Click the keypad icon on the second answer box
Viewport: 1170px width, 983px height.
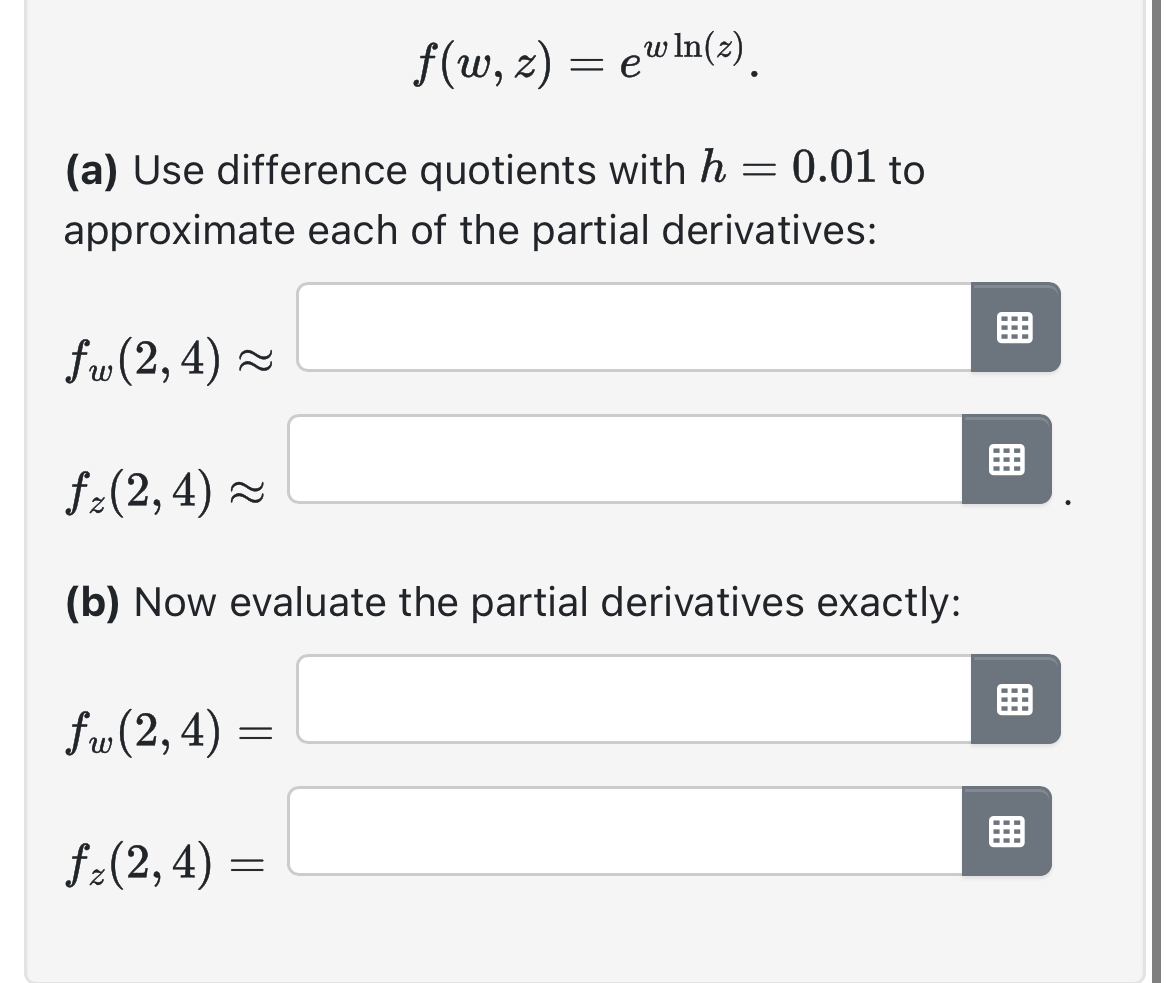click(x=1007, y=460)
